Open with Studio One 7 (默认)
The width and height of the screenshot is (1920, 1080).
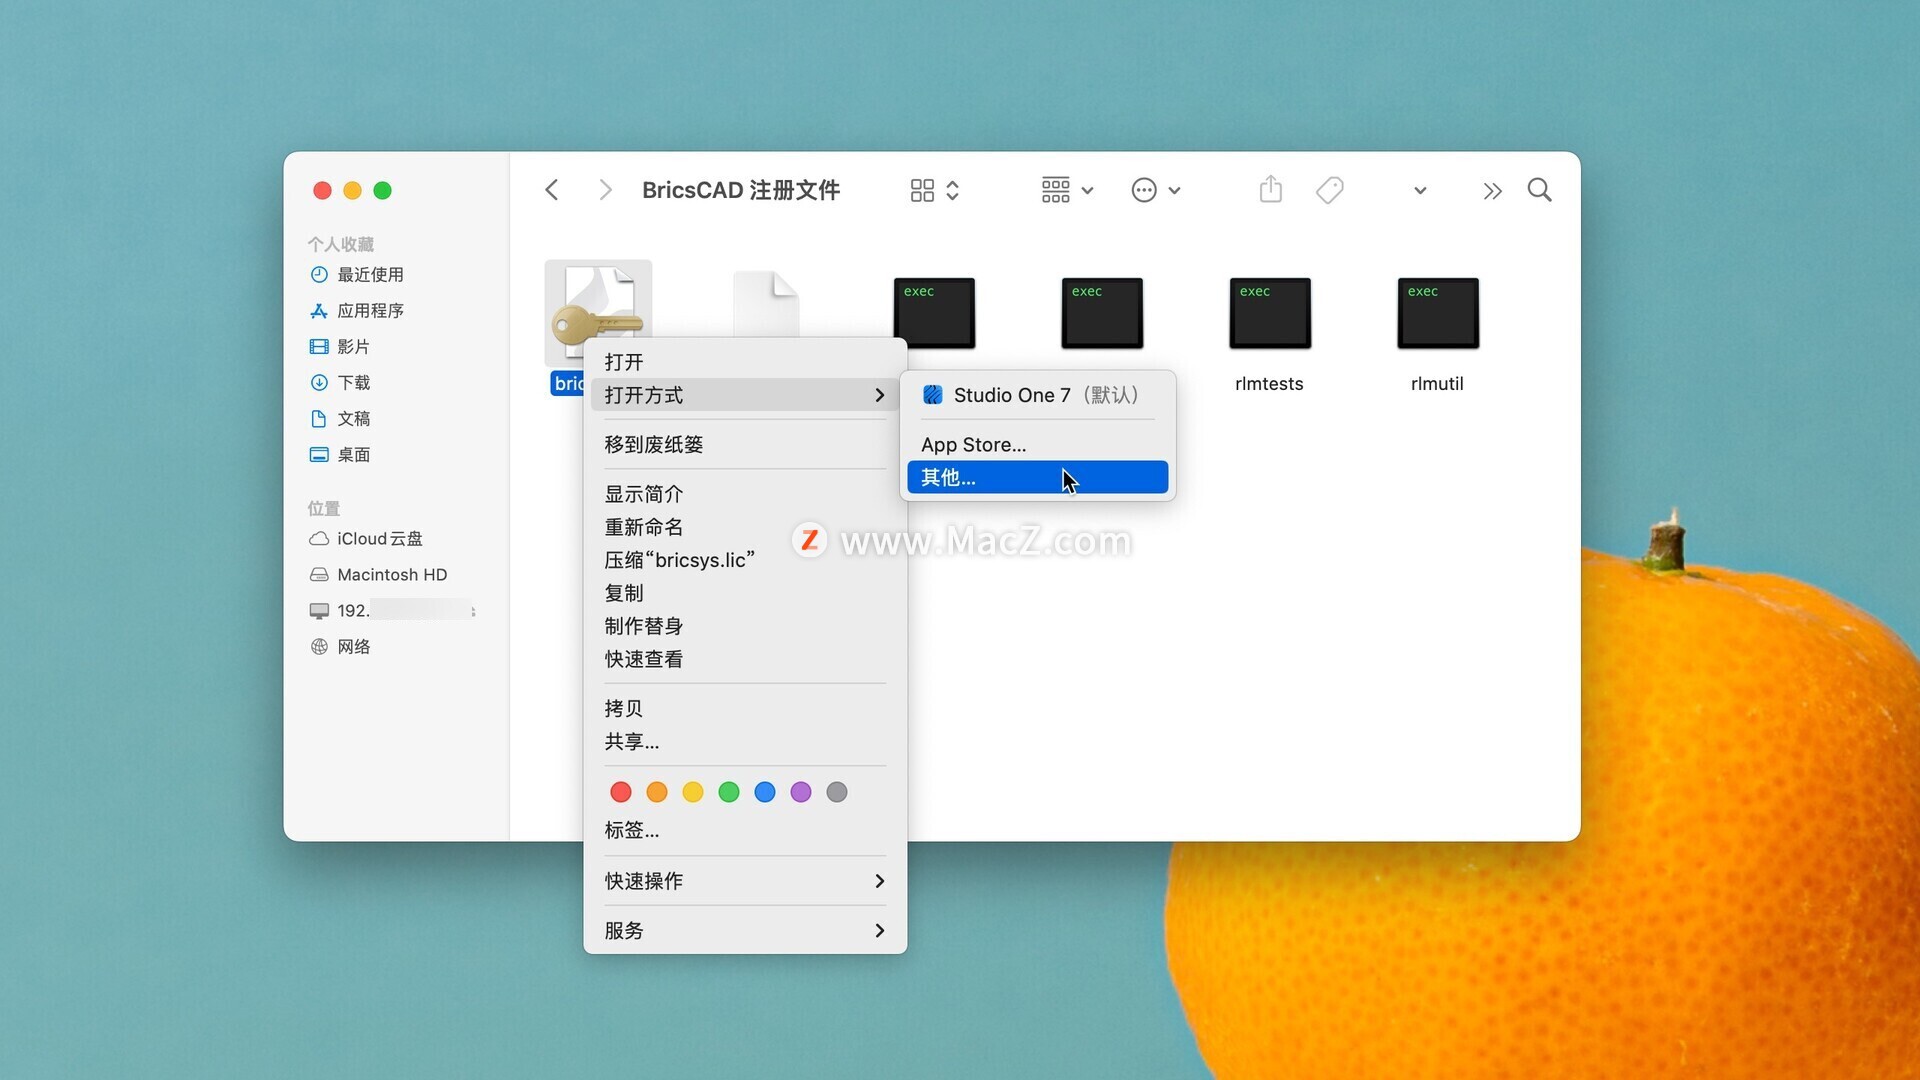click(1037, 395)
